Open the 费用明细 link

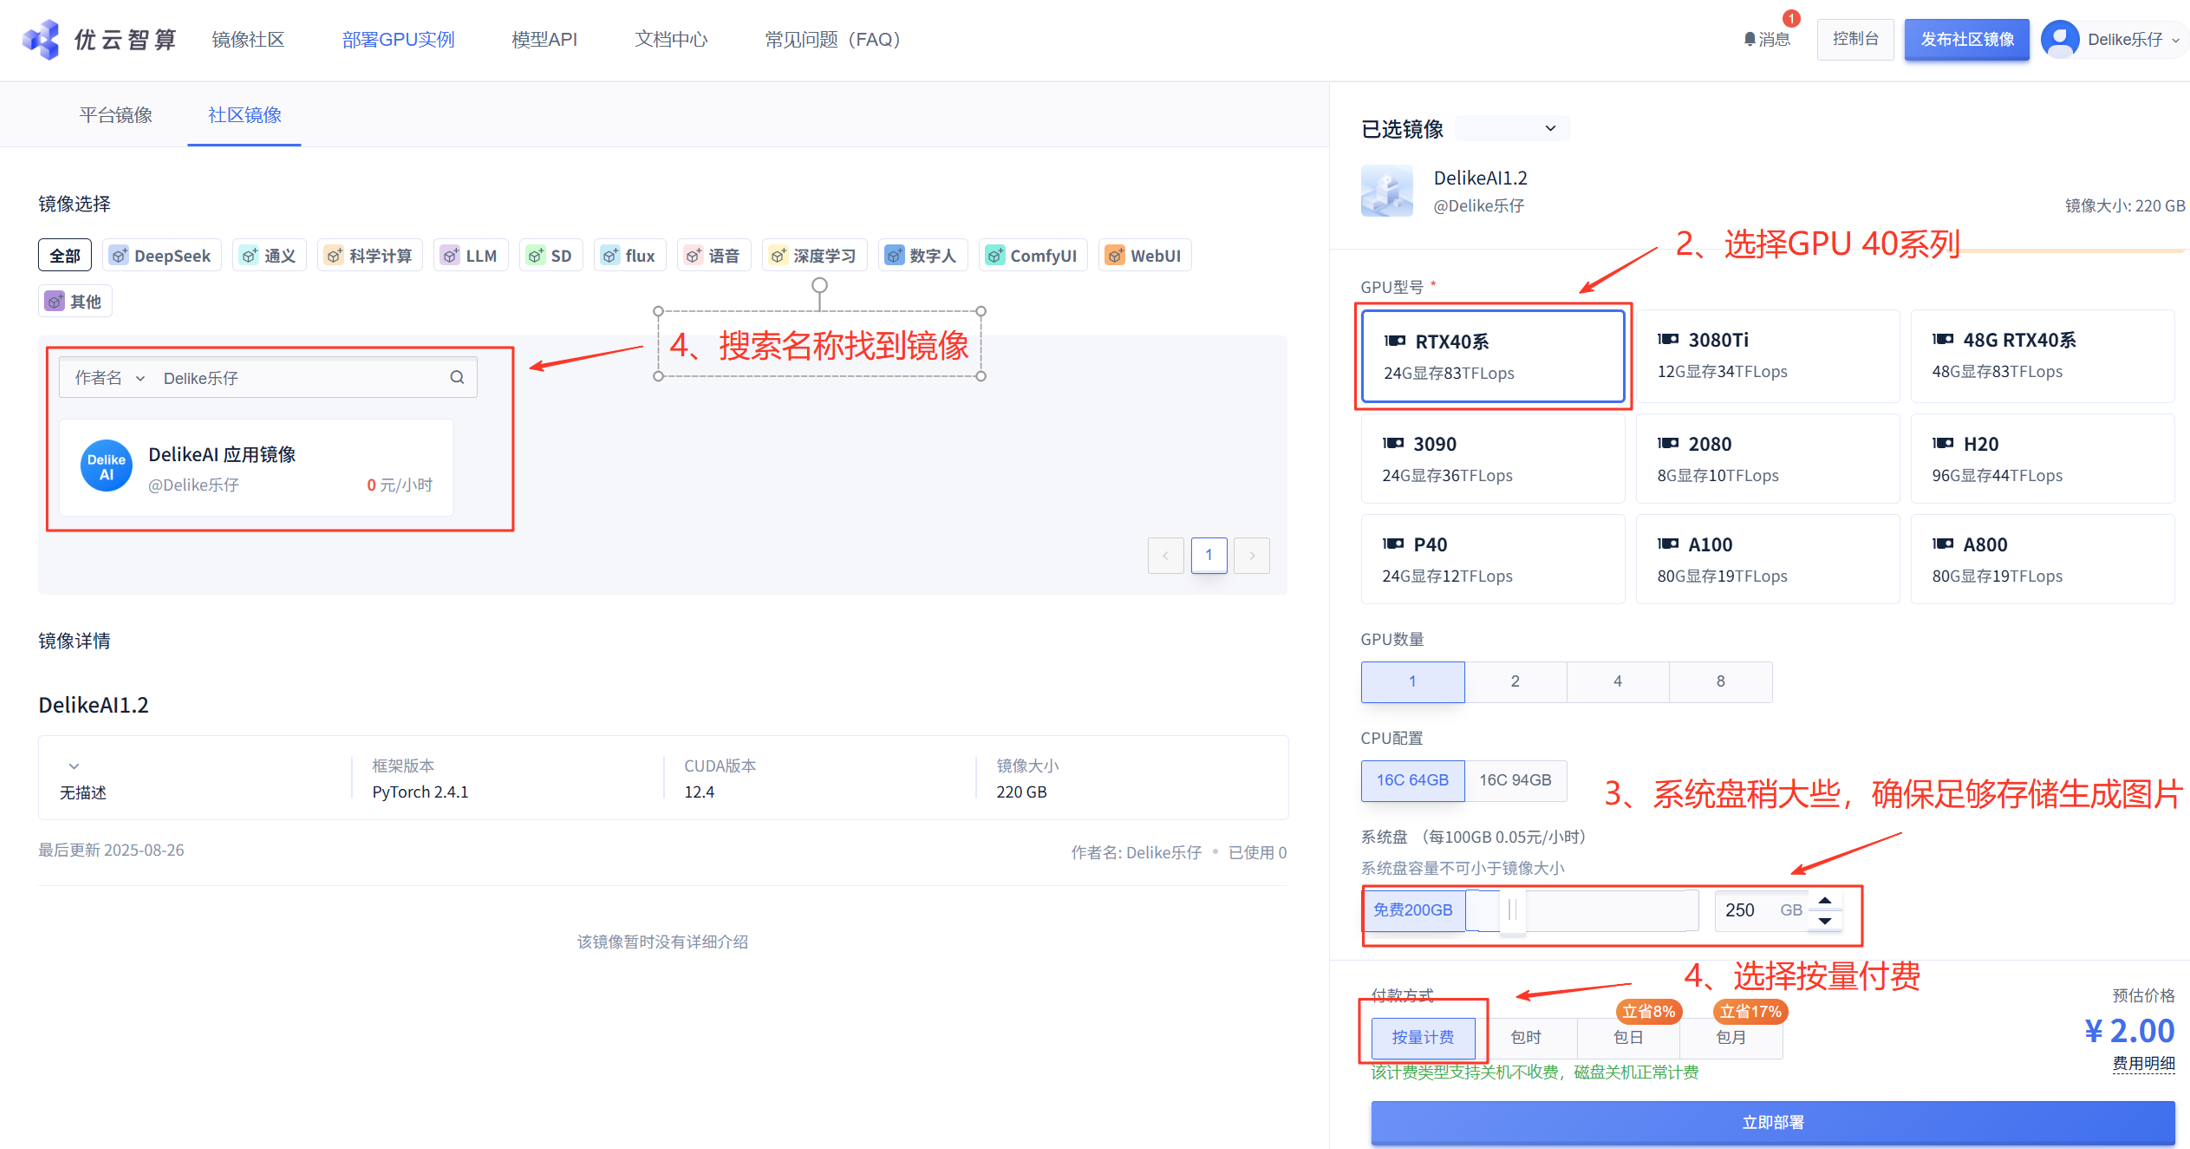[x=2142, y=1063]
